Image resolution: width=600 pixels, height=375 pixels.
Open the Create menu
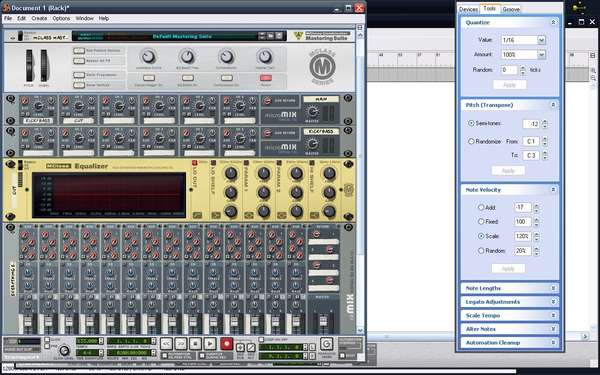(39, 18)
